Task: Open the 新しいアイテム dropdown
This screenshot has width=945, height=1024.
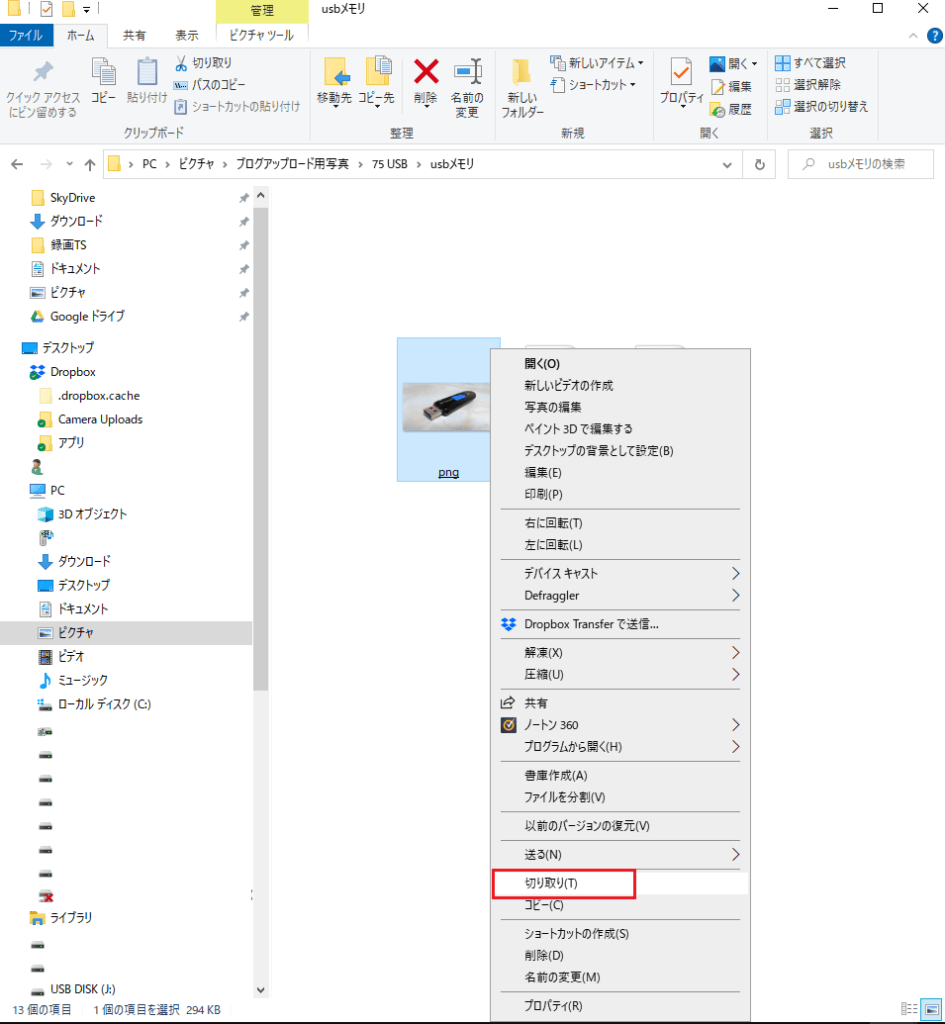Action: (597, 63)
